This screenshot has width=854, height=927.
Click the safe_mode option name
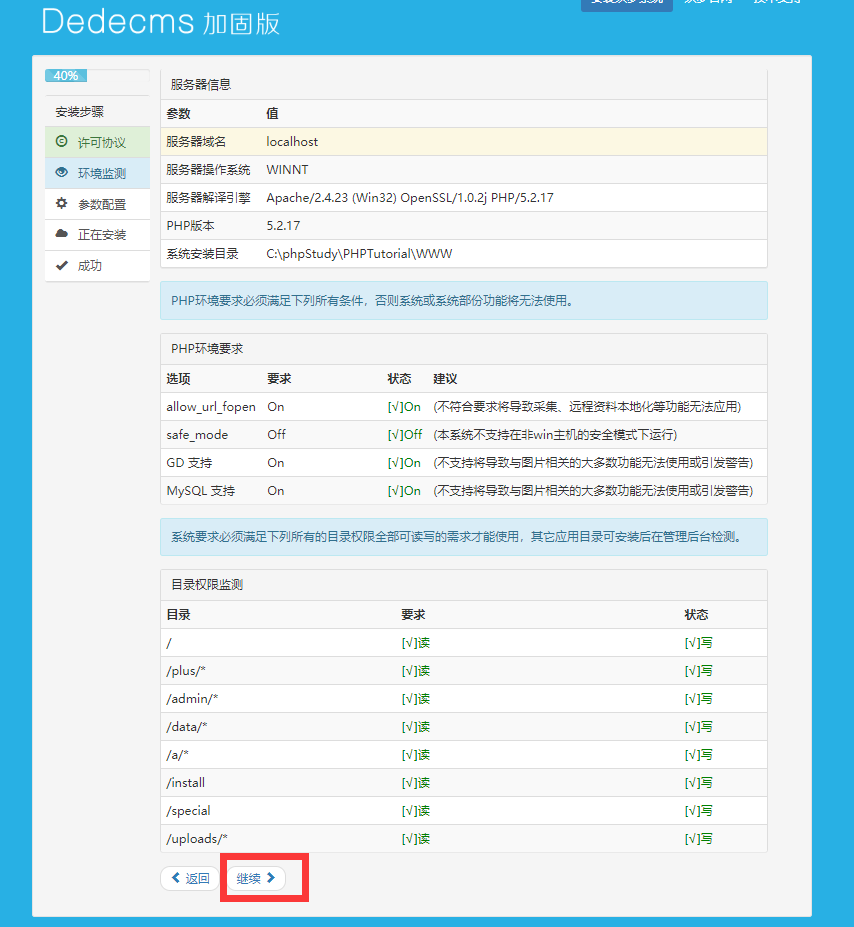[197, 435]
